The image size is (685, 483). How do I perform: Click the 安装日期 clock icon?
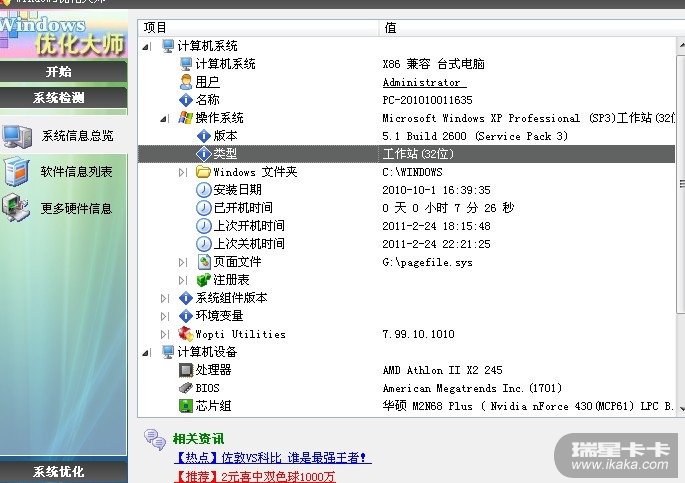point(204,190)
